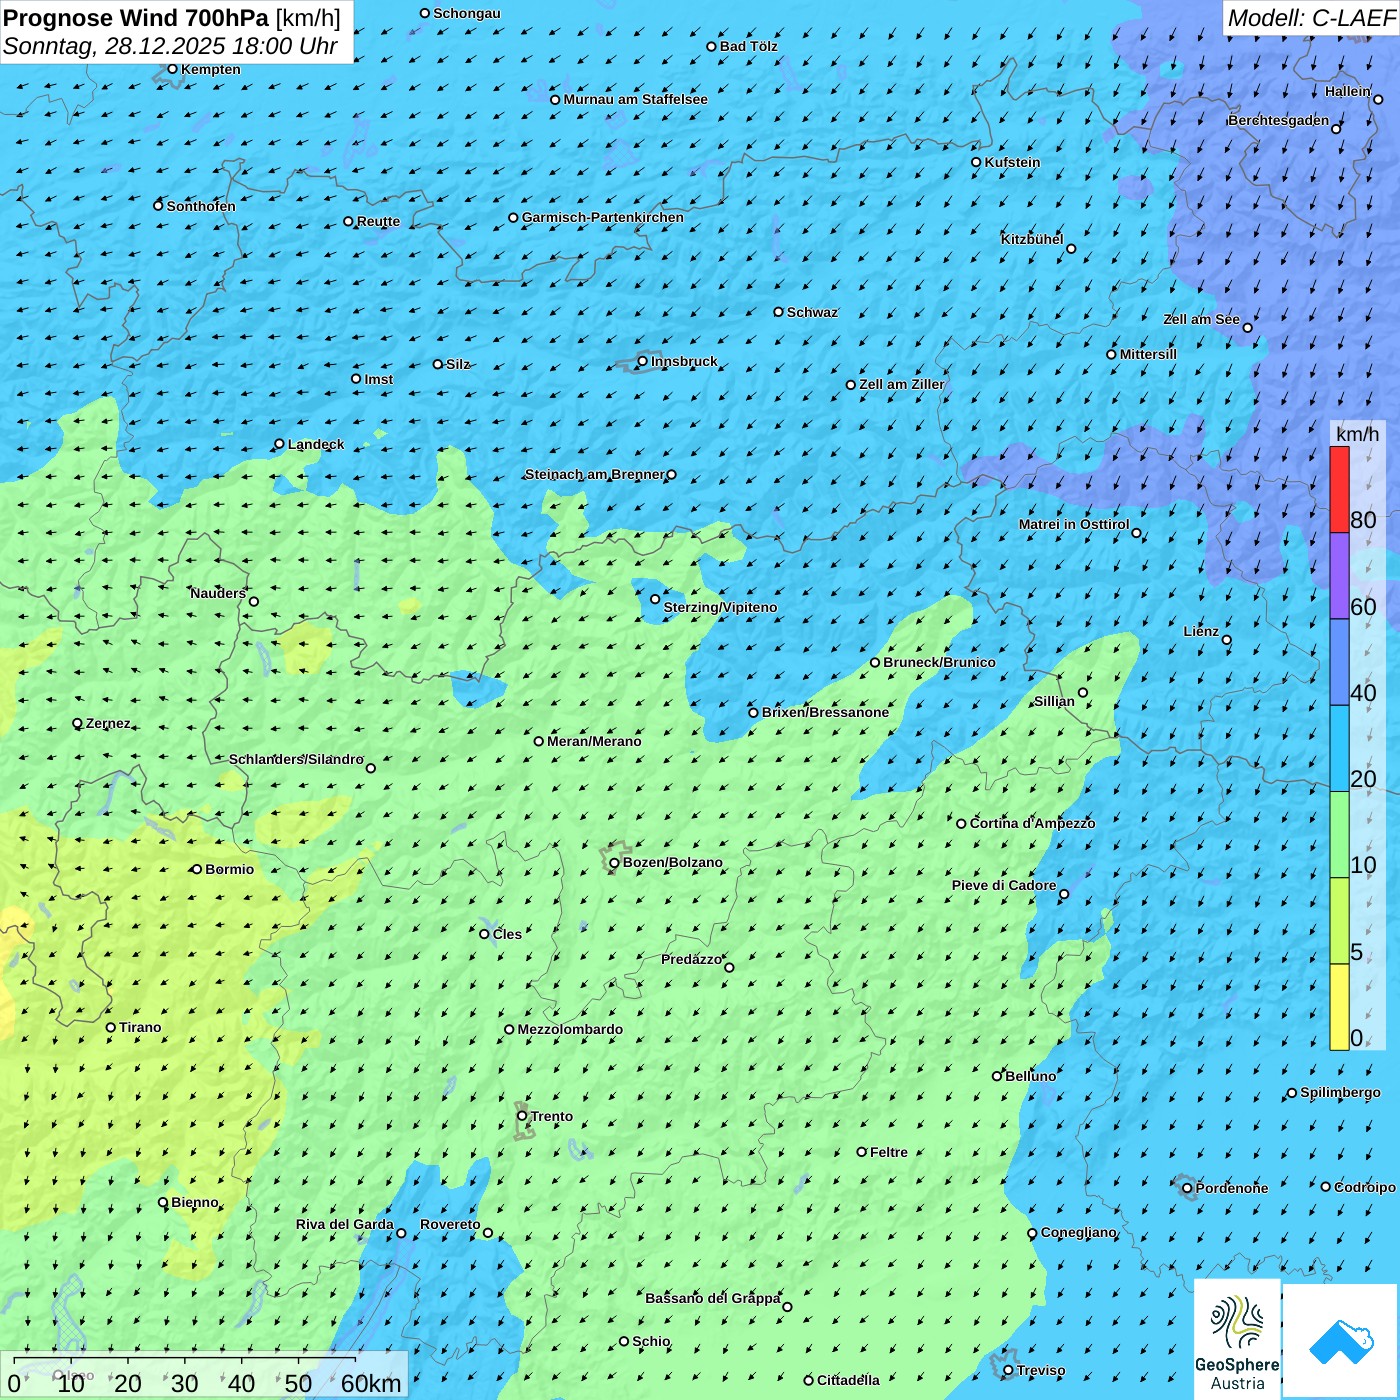The image size is (1400, 1400).
Task: Click the "Schlanders/Silandro" label
Action: pos(296,759)
